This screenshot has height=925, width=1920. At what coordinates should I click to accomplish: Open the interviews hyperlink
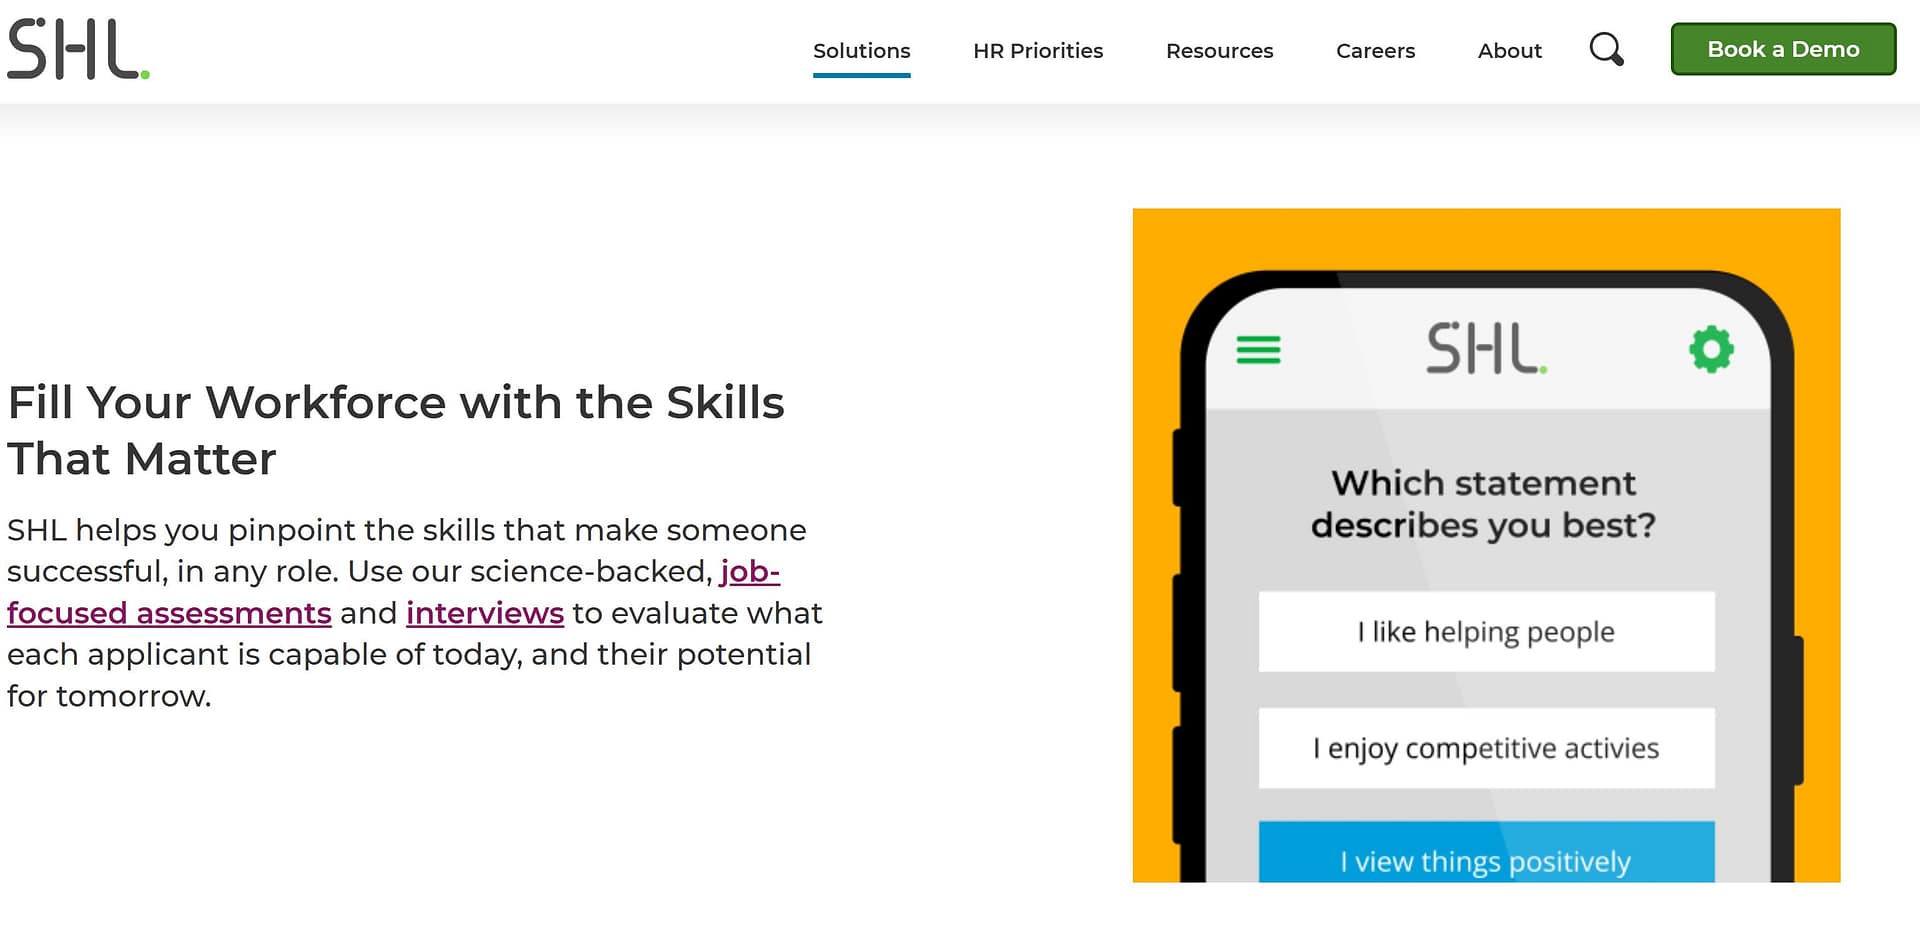485,613
